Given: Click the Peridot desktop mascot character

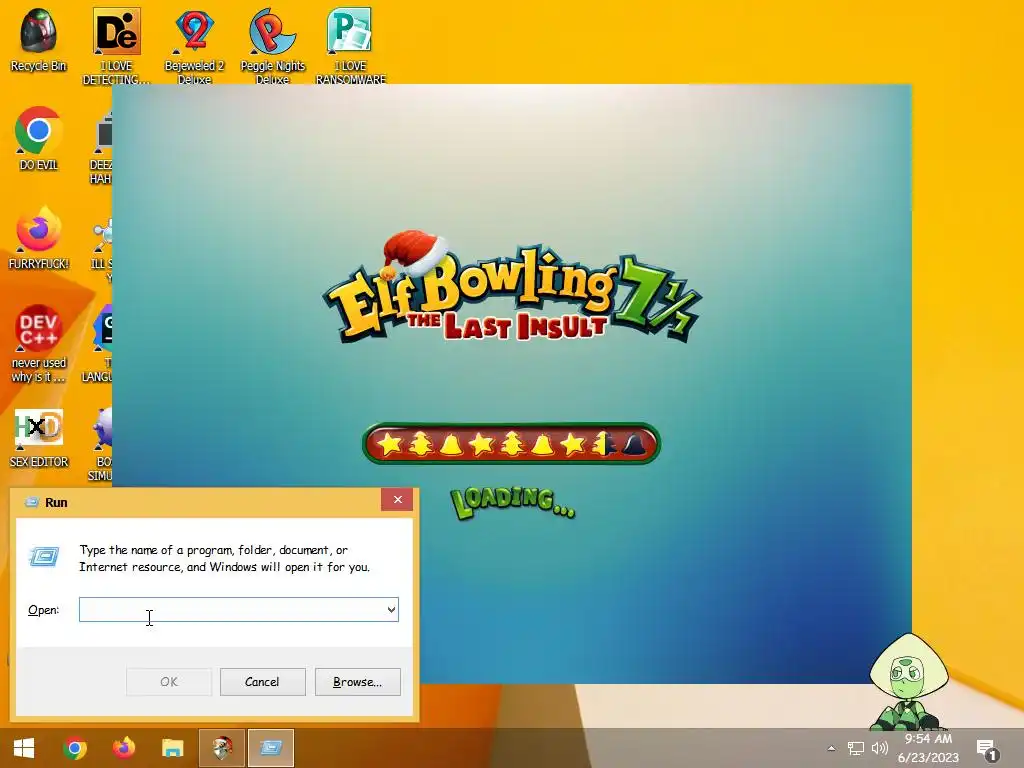Looking at the screenshot, I should click(908, 682).
